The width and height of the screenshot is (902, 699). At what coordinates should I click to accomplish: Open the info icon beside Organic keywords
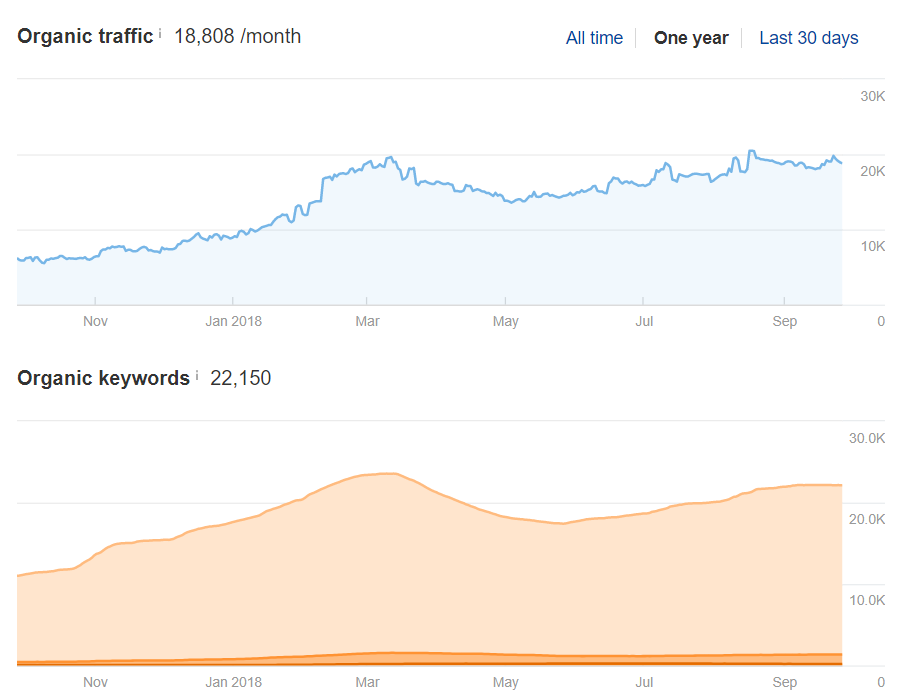pos(197,376)
